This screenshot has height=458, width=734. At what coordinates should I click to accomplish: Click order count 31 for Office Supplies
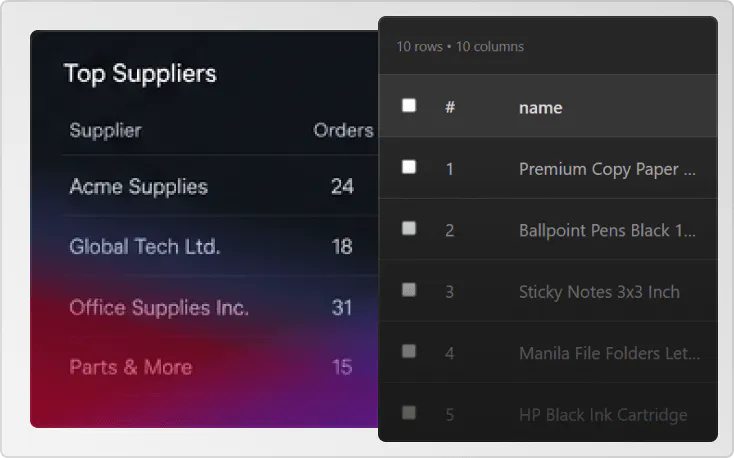342,308
